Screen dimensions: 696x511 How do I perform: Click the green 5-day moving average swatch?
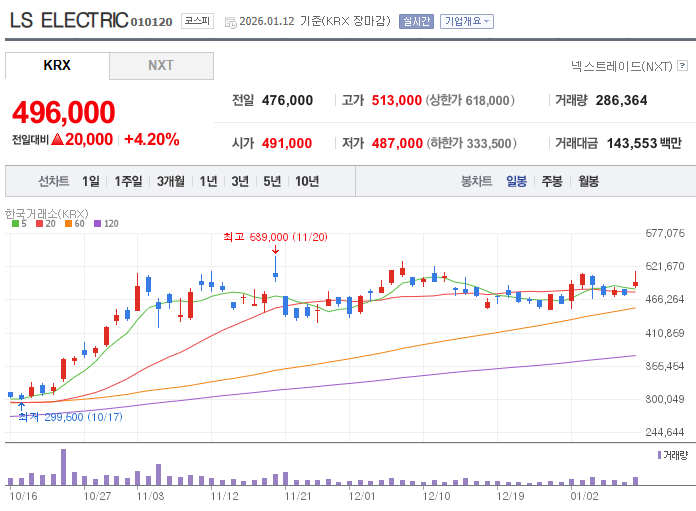coord(16,223)
